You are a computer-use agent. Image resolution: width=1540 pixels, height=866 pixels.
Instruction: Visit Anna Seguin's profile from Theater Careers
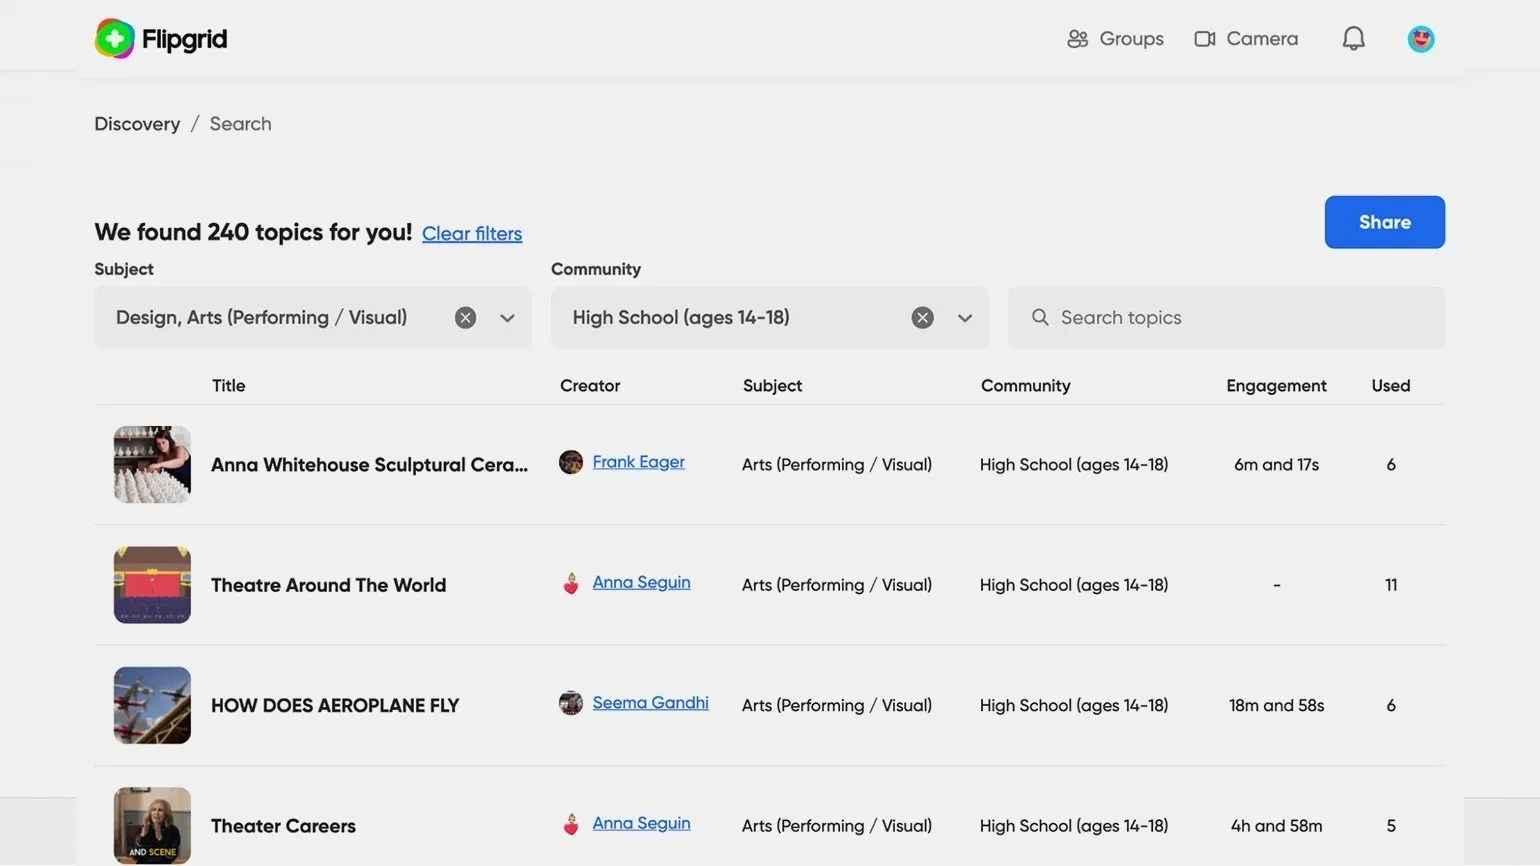pos(641,823)
